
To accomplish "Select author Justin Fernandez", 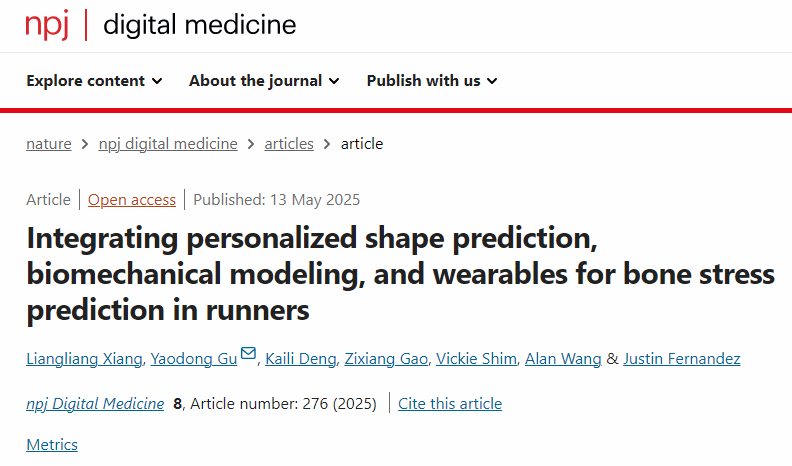I will tap(682, 359).
